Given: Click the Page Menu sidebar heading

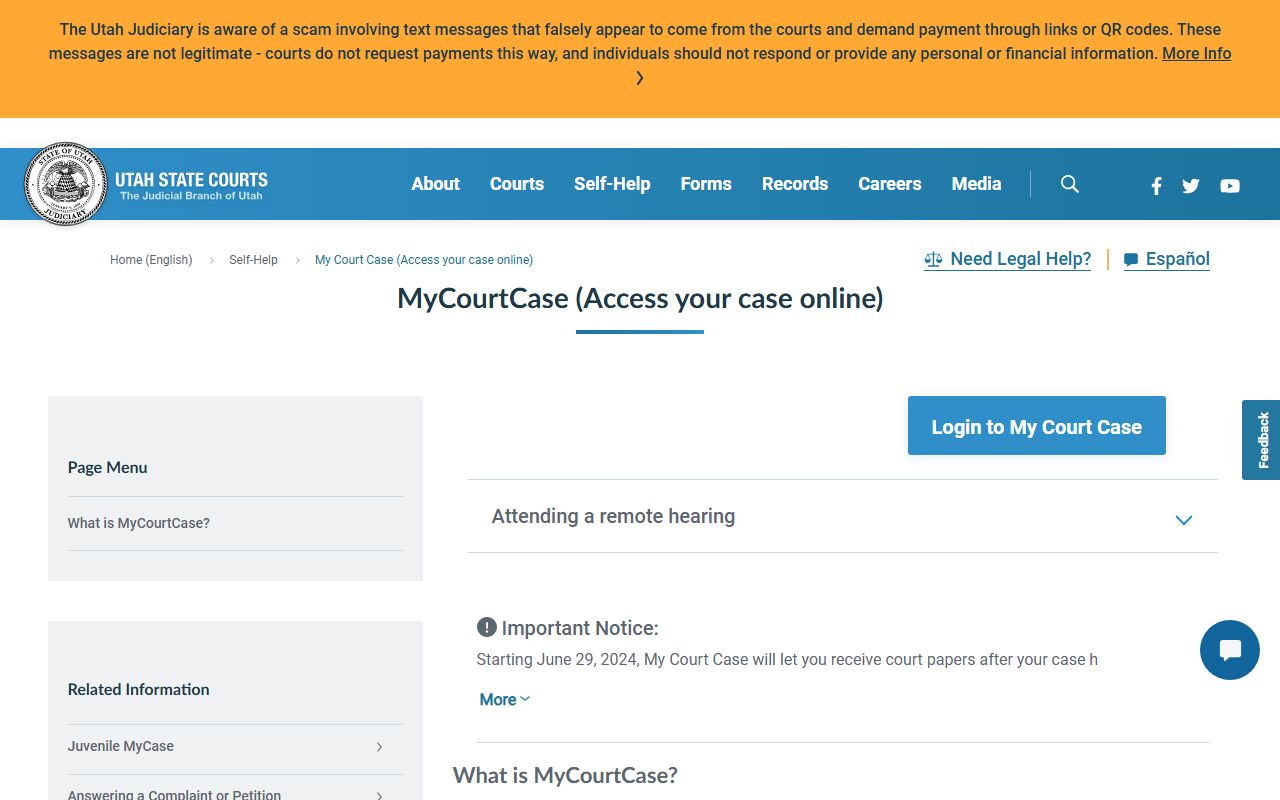Looking at the screenshot, I should pos(108,467).
